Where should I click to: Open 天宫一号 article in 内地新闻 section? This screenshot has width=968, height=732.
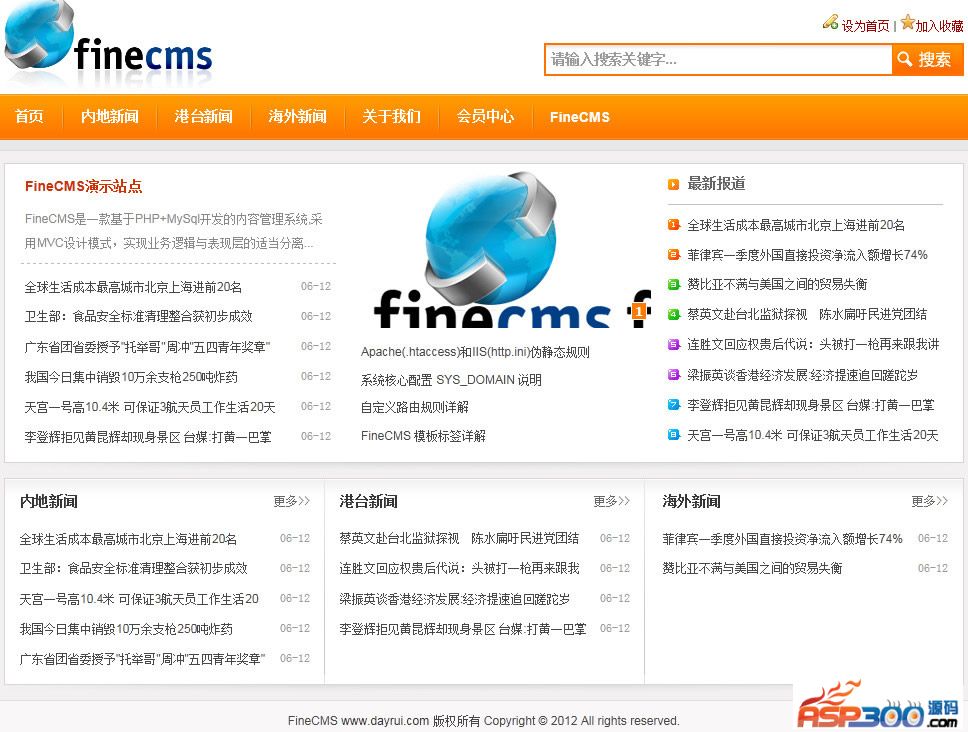coord(139,599)
